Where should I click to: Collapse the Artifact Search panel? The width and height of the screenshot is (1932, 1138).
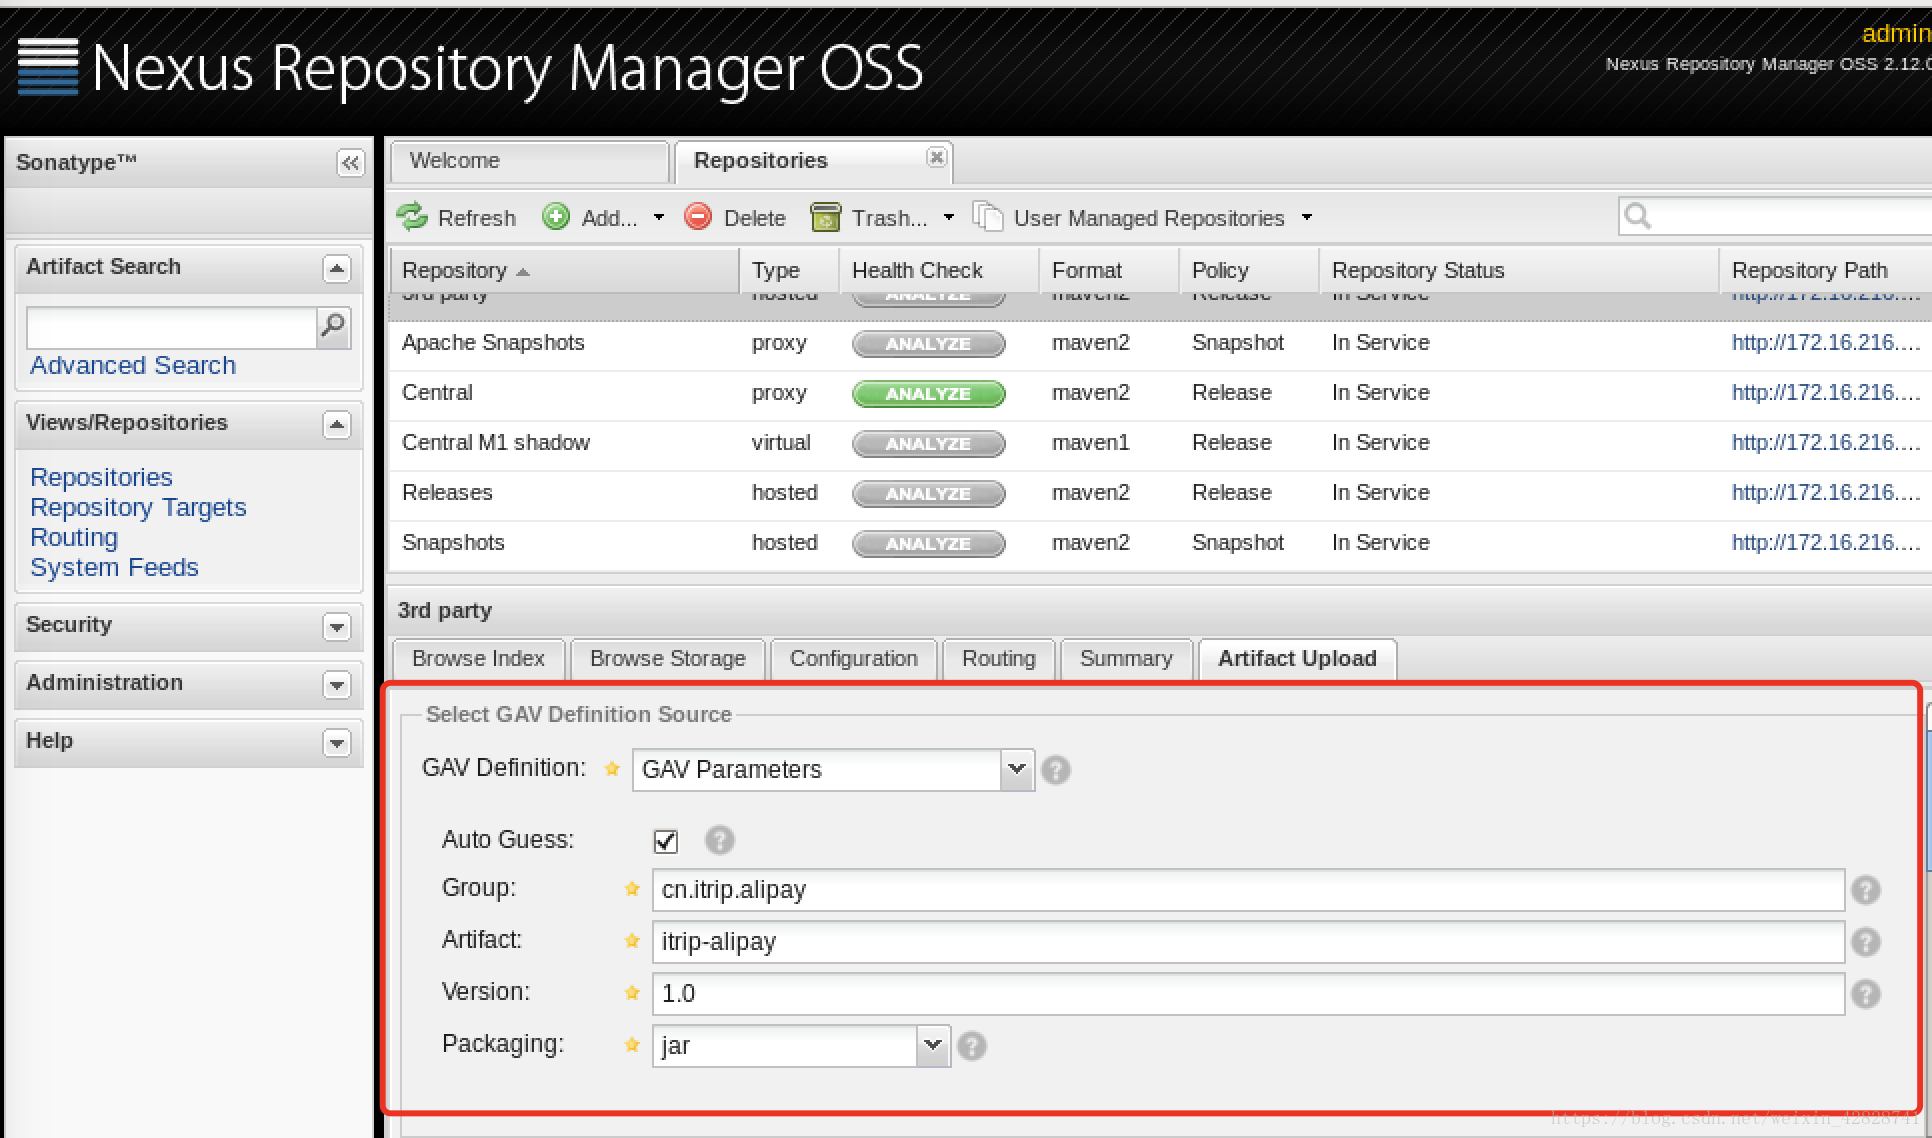click(337, 268)
